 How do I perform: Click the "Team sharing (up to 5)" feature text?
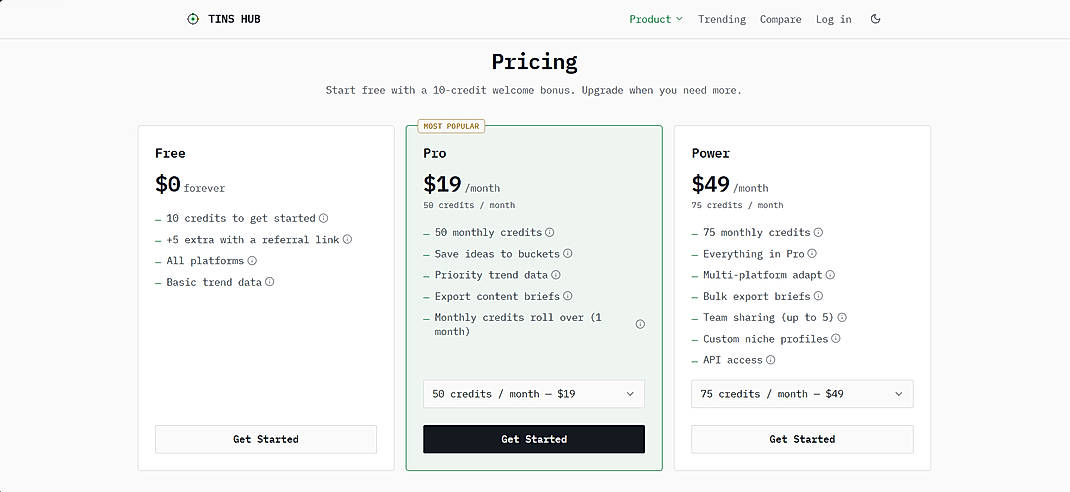768,317
